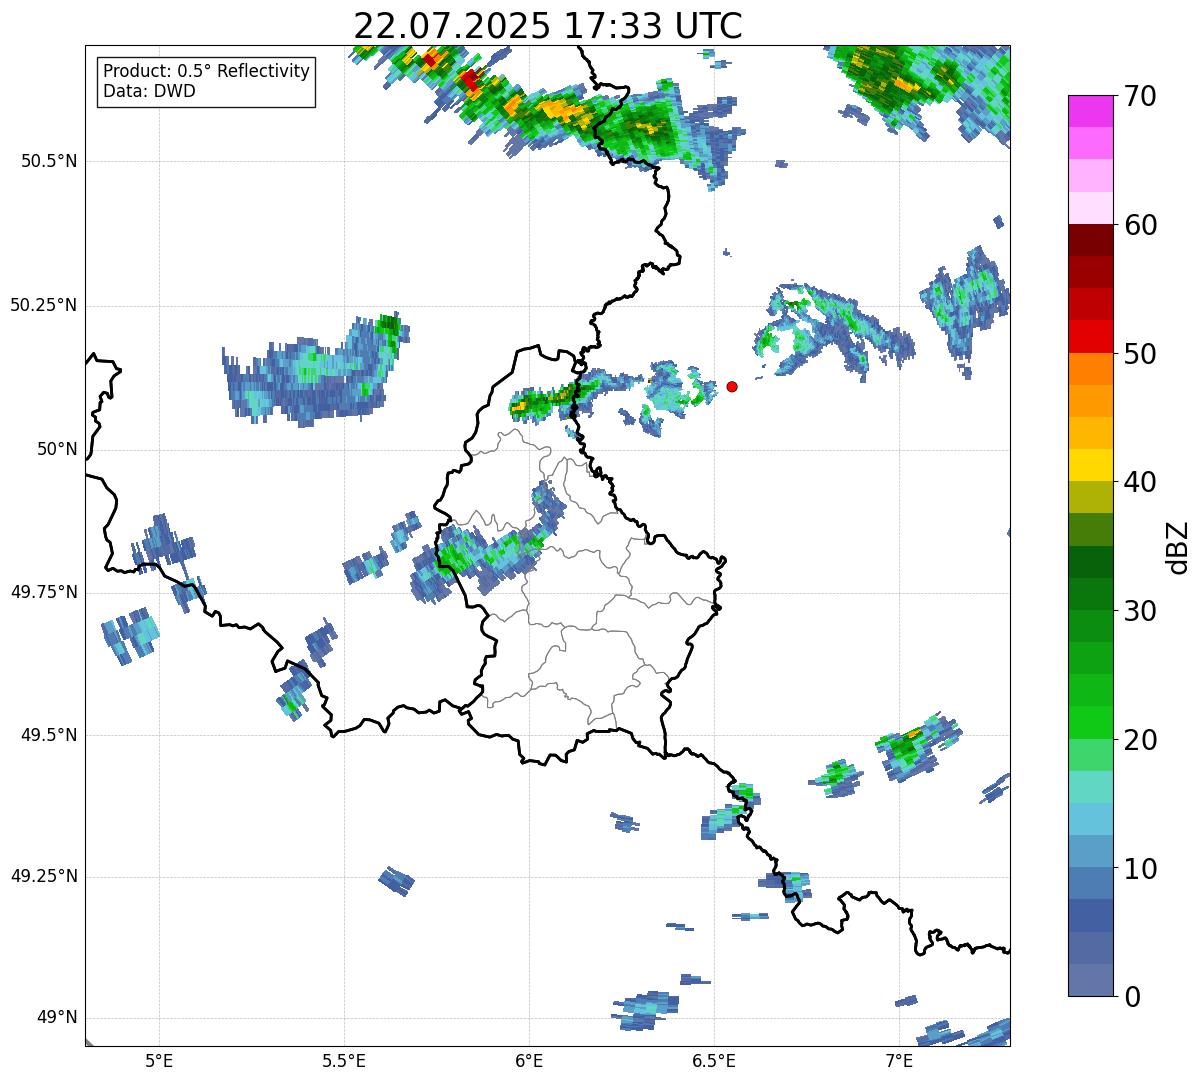Image resolution: width=1202 pixels, height=1081 pixels.
Task: Click the 49.25°N latitude label
Action: (44, 876)
